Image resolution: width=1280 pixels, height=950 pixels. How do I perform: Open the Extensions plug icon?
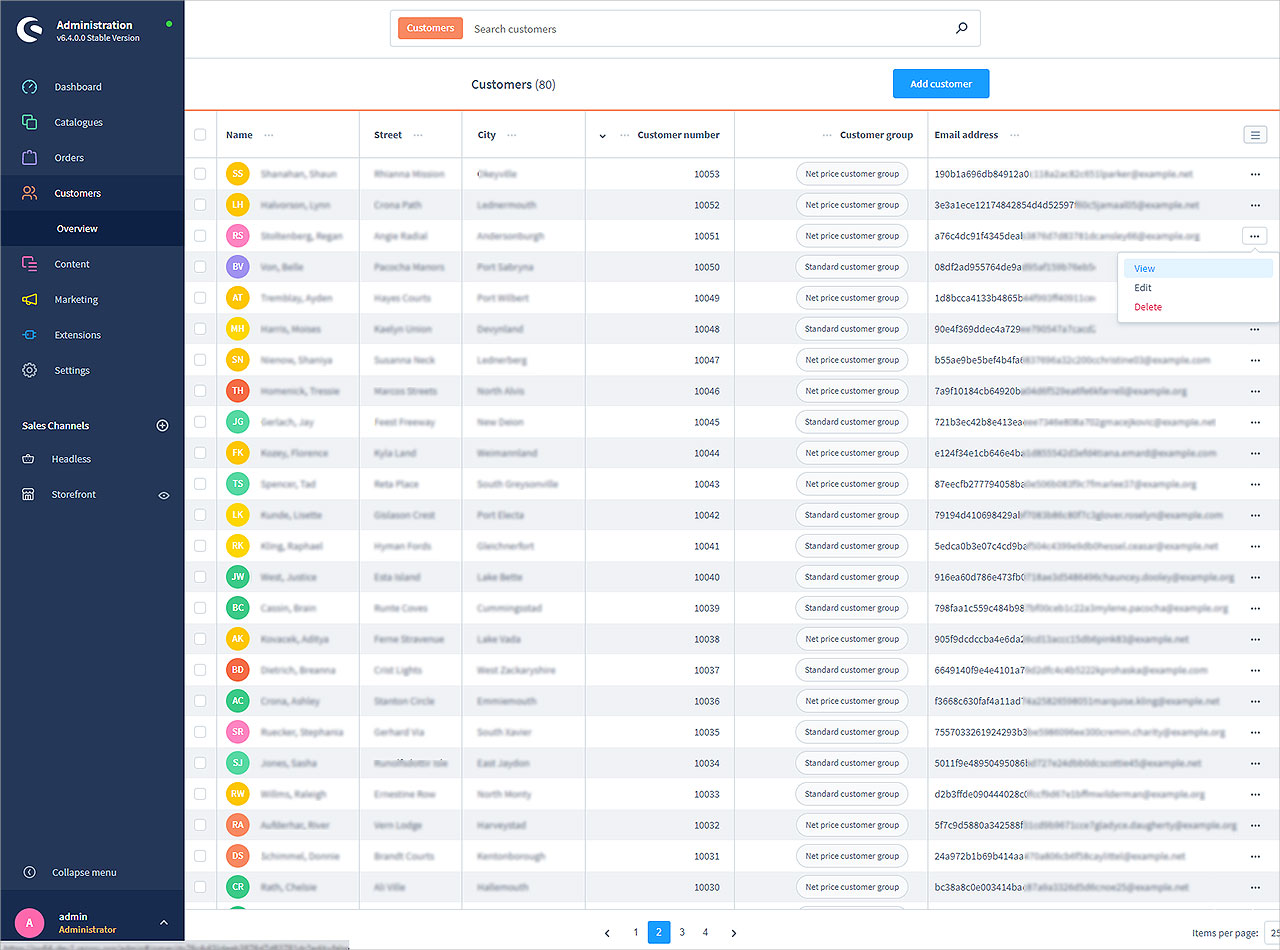tap(30, 335)
